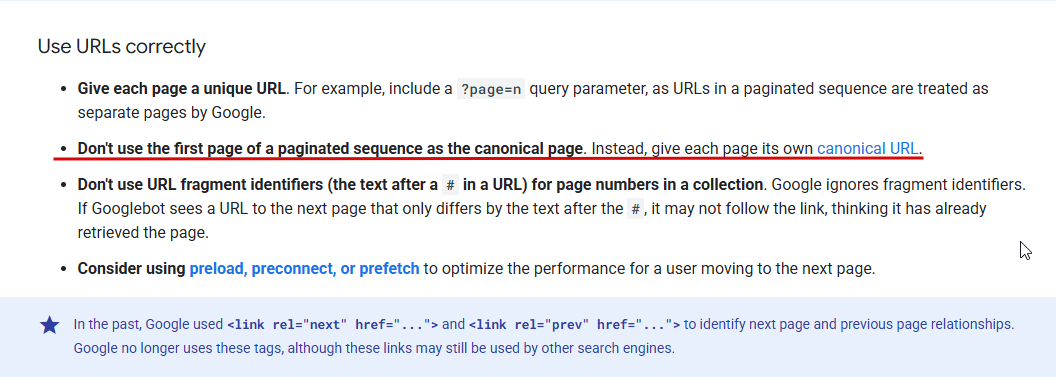Open the preload, preconnect, or prefetch link
1056x383 pixels.
pos(304,269)
